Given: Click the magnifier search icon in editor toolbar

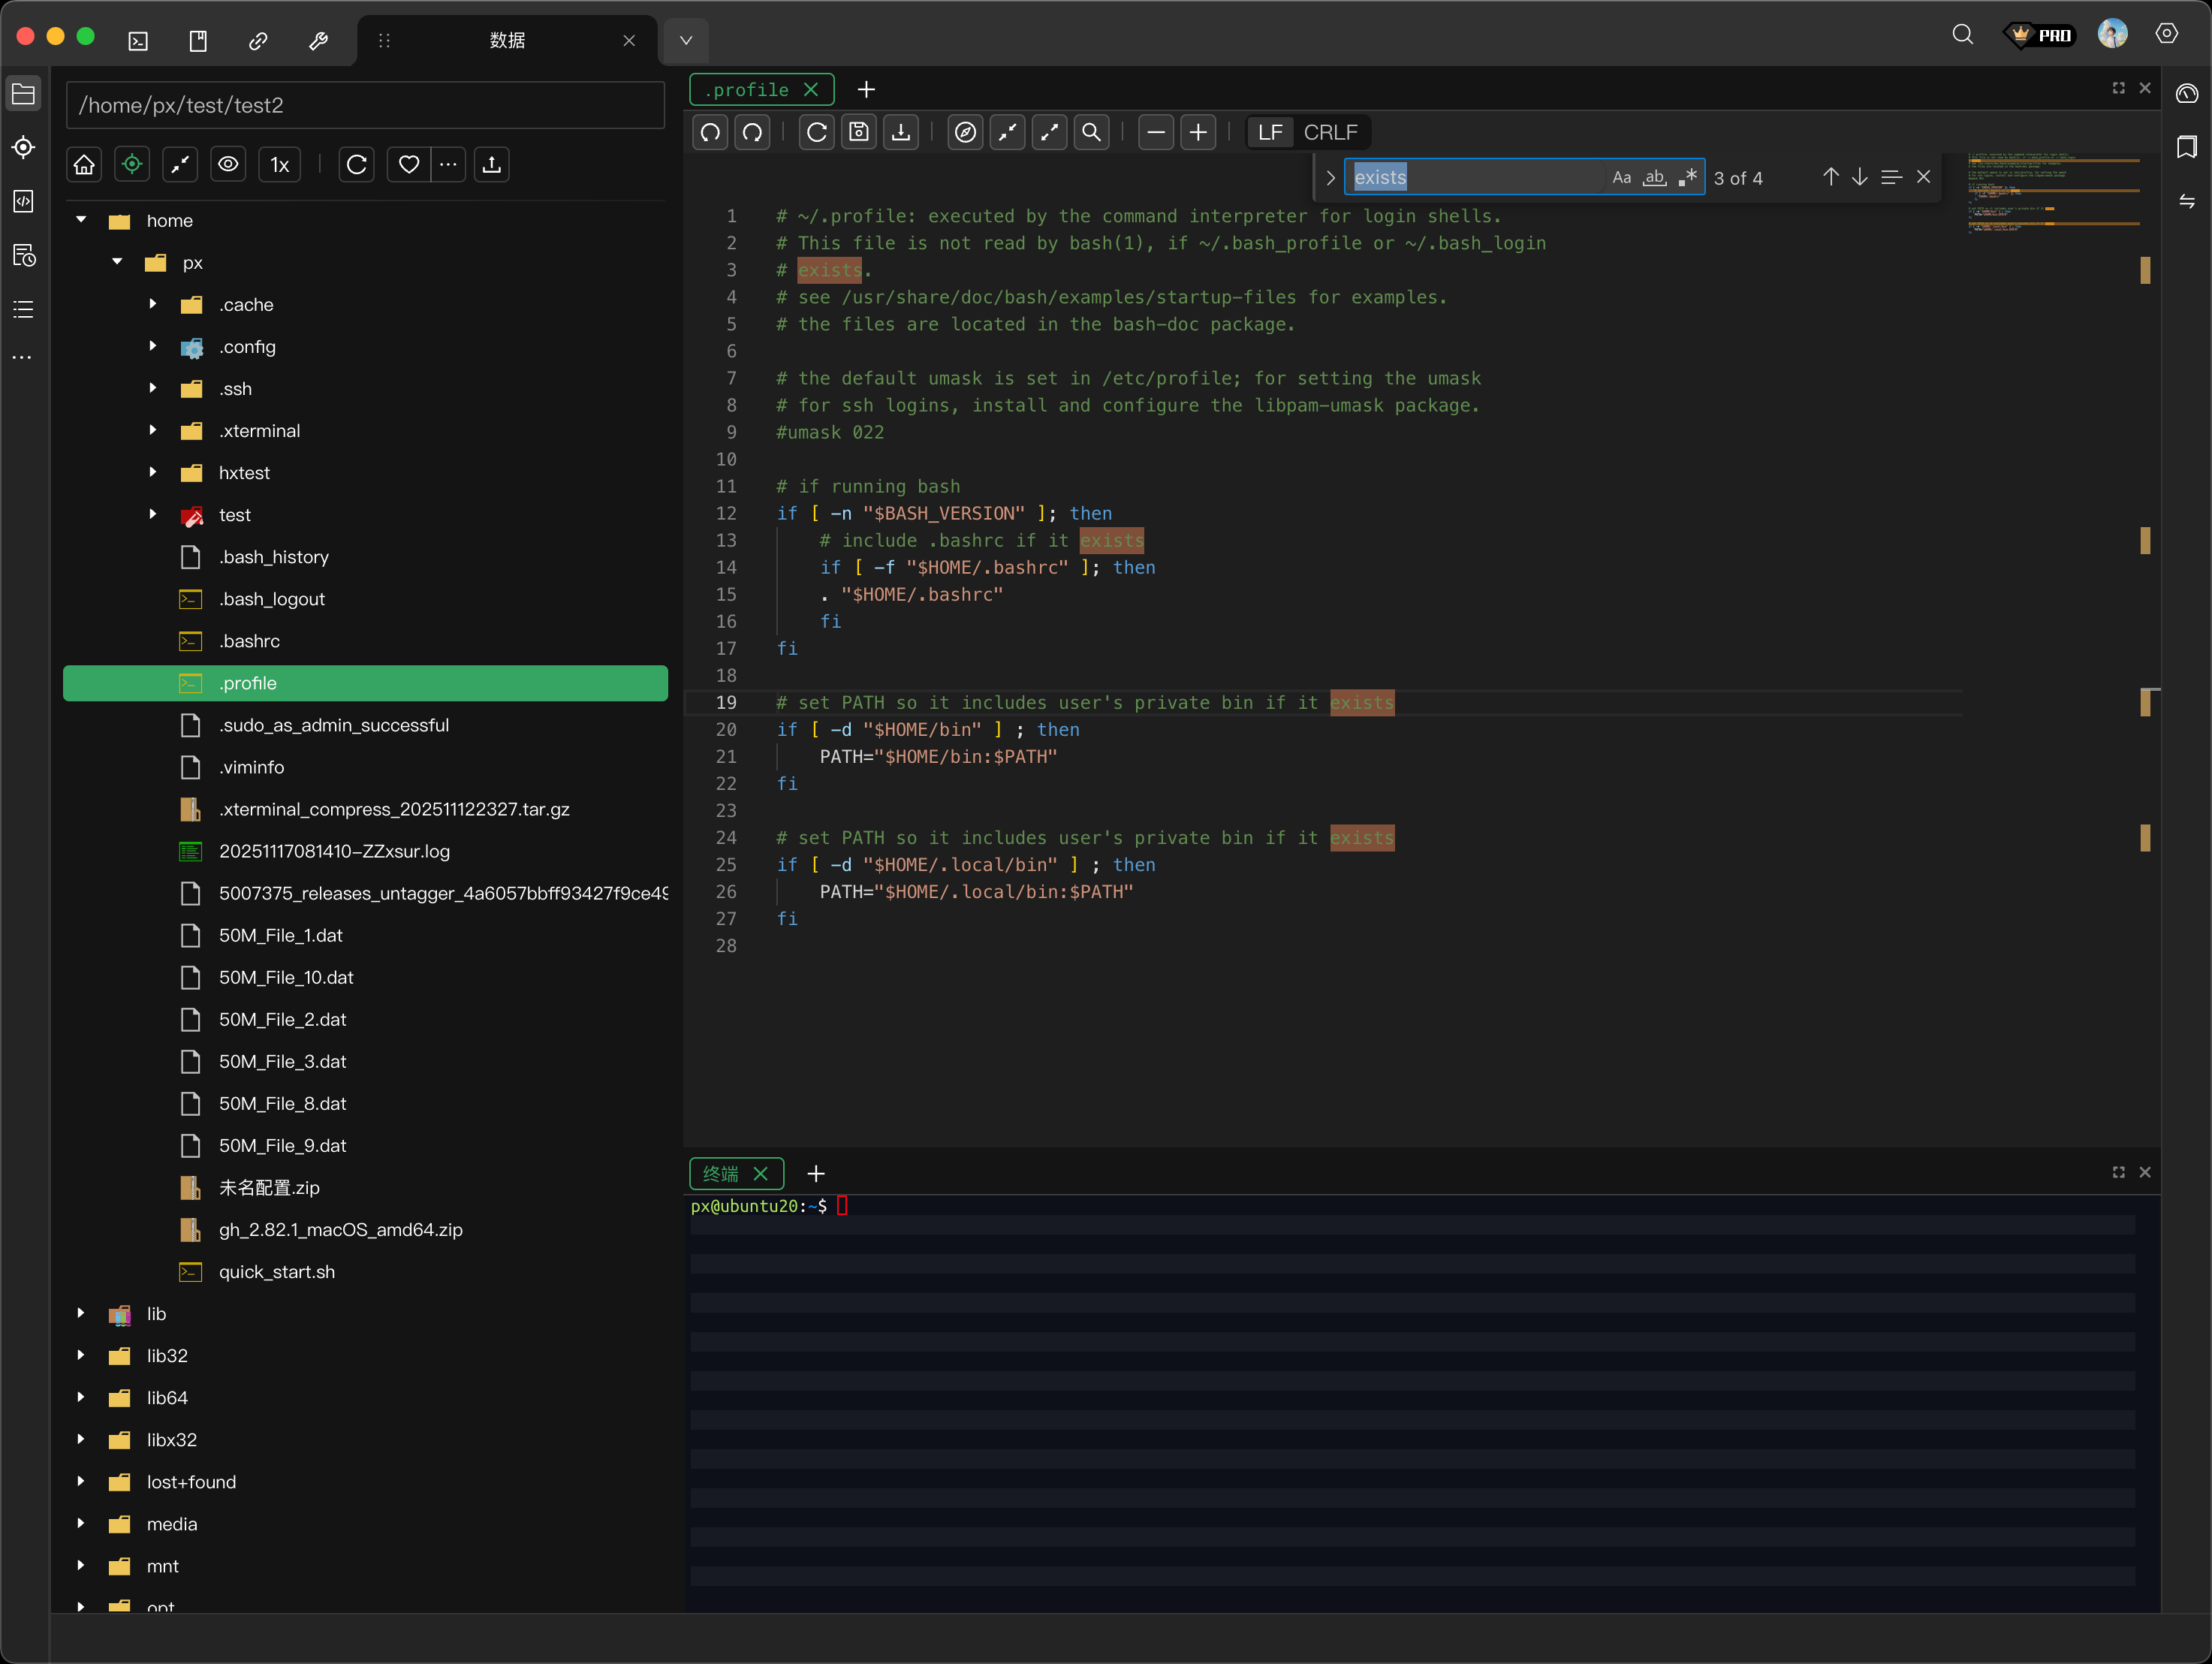Looking at the screenshot, I should click(x=1091, y=132).
